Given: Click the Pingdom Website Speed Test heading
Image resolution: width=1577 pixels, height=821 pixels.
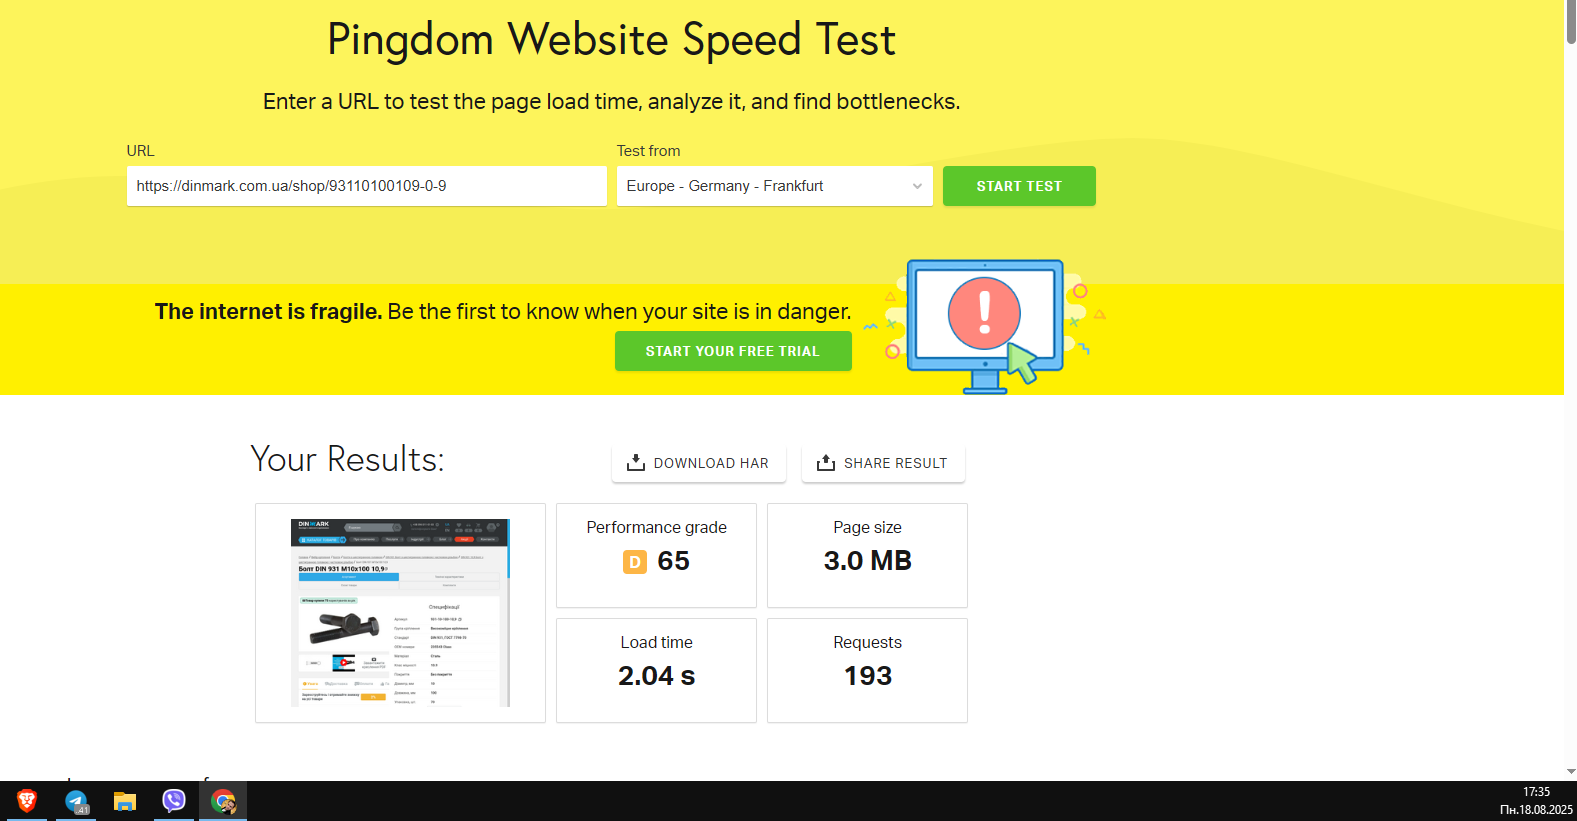Looking at the screenshot, I should 611,40.
